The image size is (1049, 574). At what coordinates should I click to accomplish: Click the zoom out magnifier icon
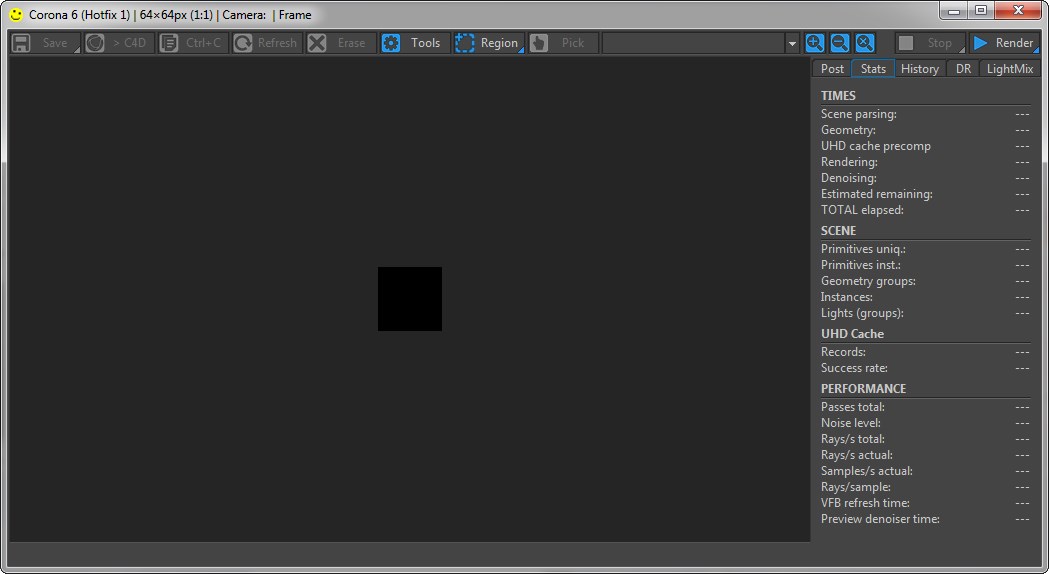(x=840, y=43)
